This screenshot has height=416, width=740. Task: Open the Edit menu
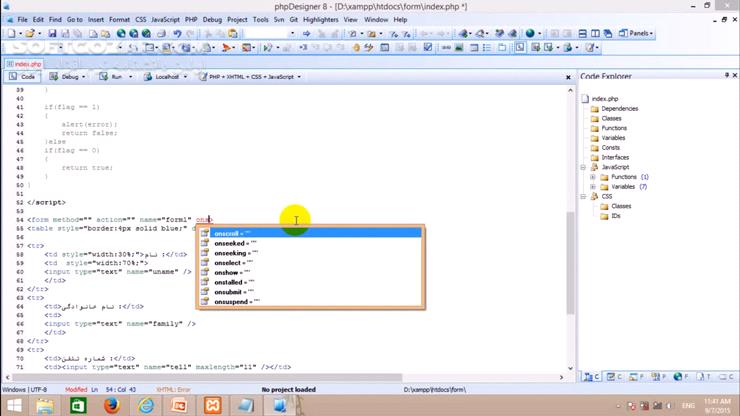click(x=38, y=20)
